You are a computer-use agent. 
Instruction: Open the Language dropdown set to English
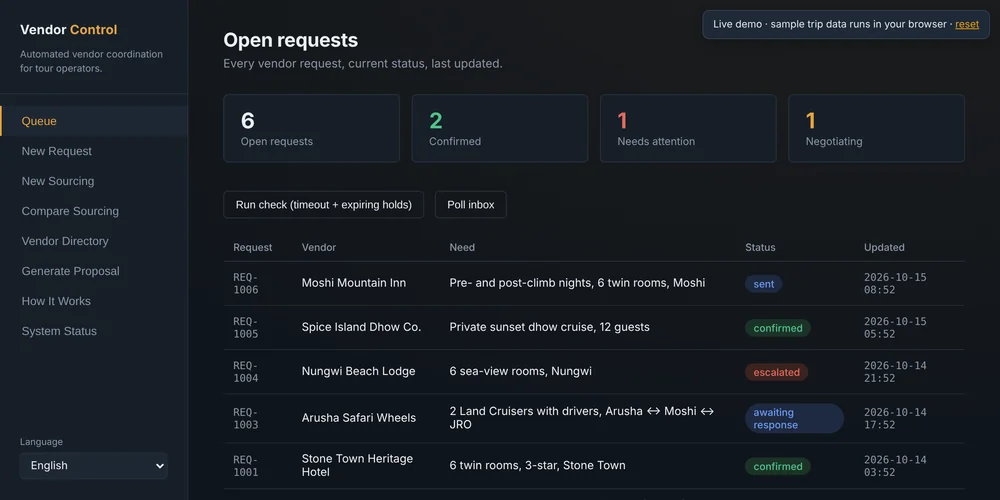click(94, 466)
